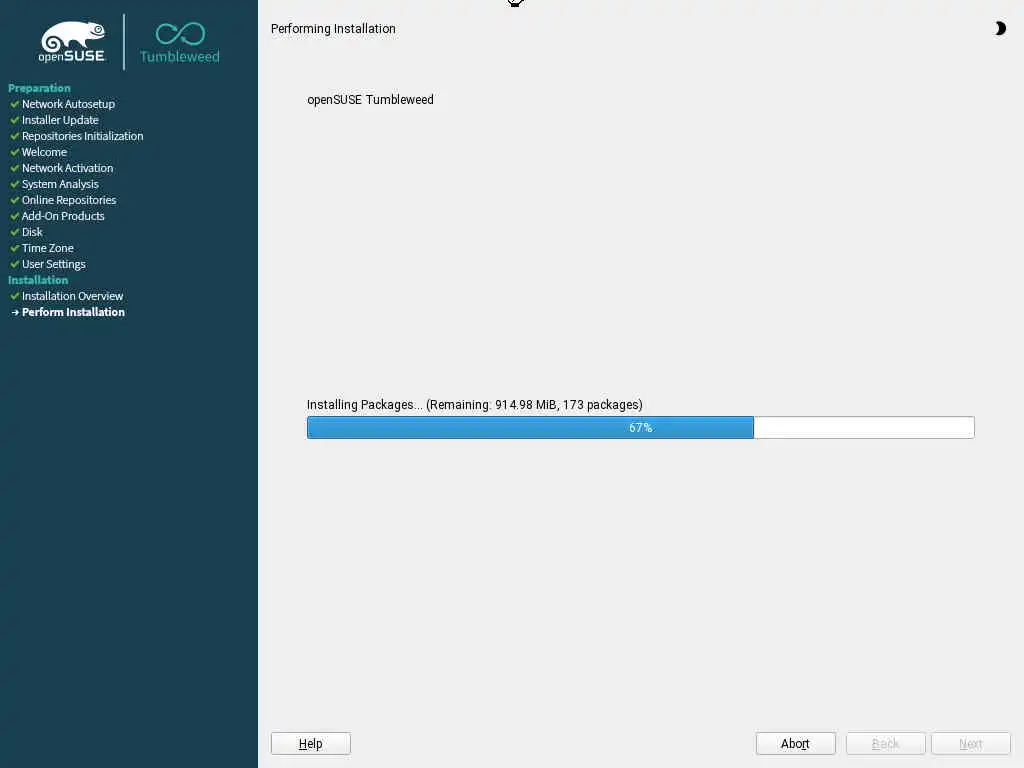Viewport: 1024px width, 768px height.
Task: Click the checkmark beside Welcome
Action: [14, 152]
